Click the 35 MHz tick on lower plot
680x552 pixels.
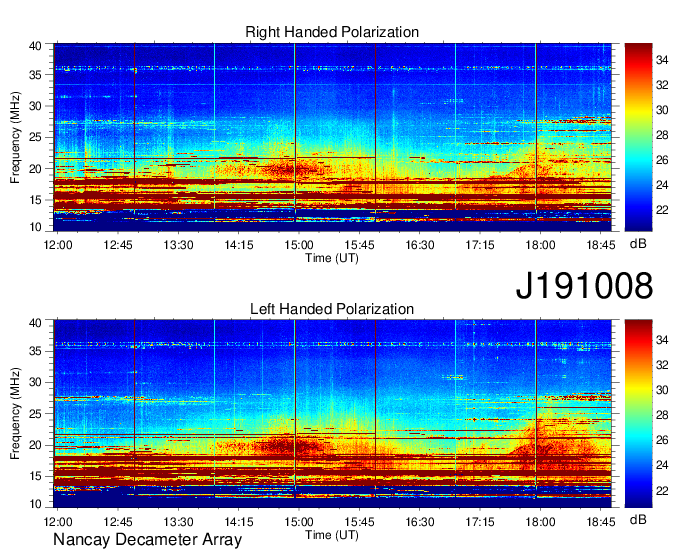pyautogui.click(x=35, y=351)
